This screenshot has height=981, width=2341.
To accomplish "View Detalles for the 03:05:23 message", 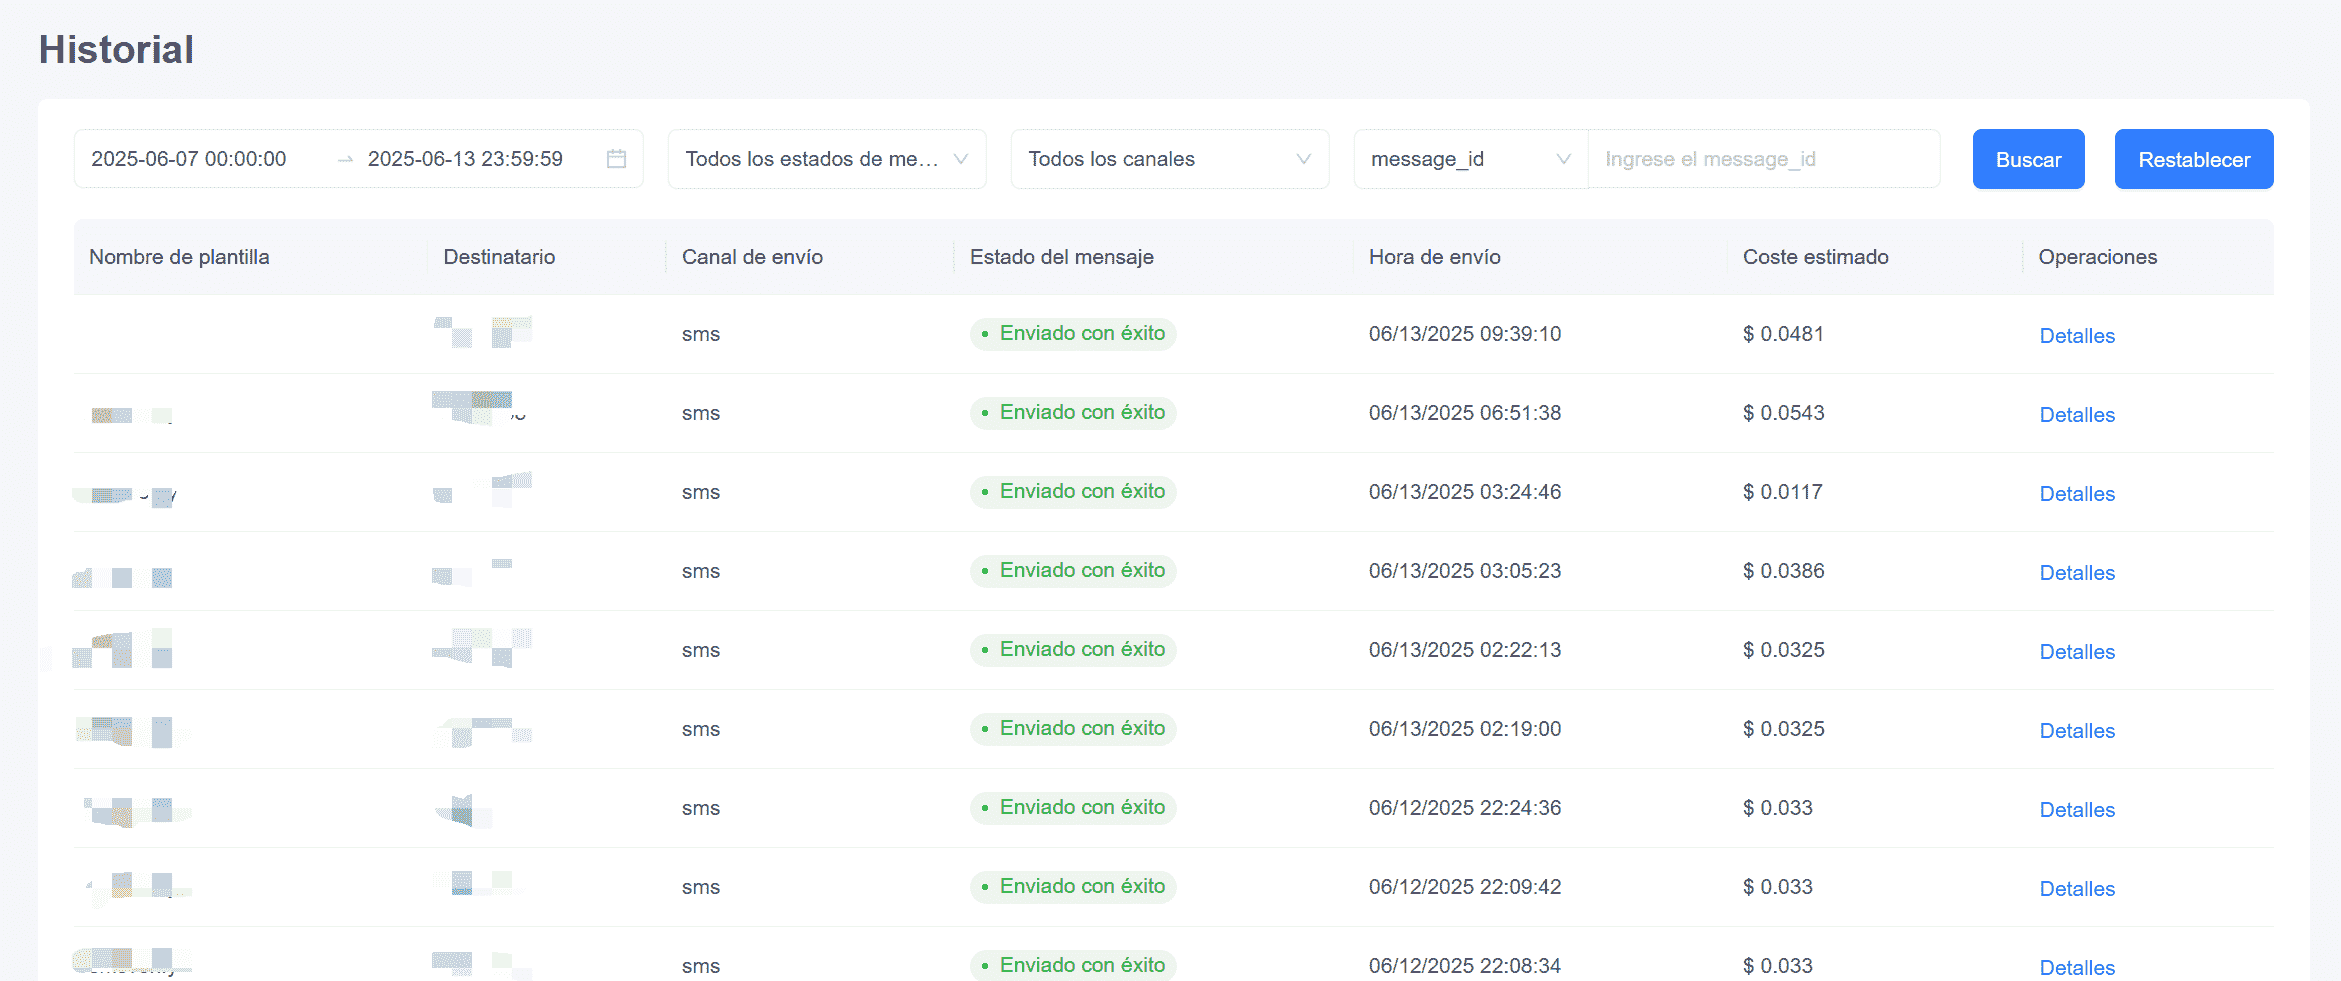I will [2077, 573].
